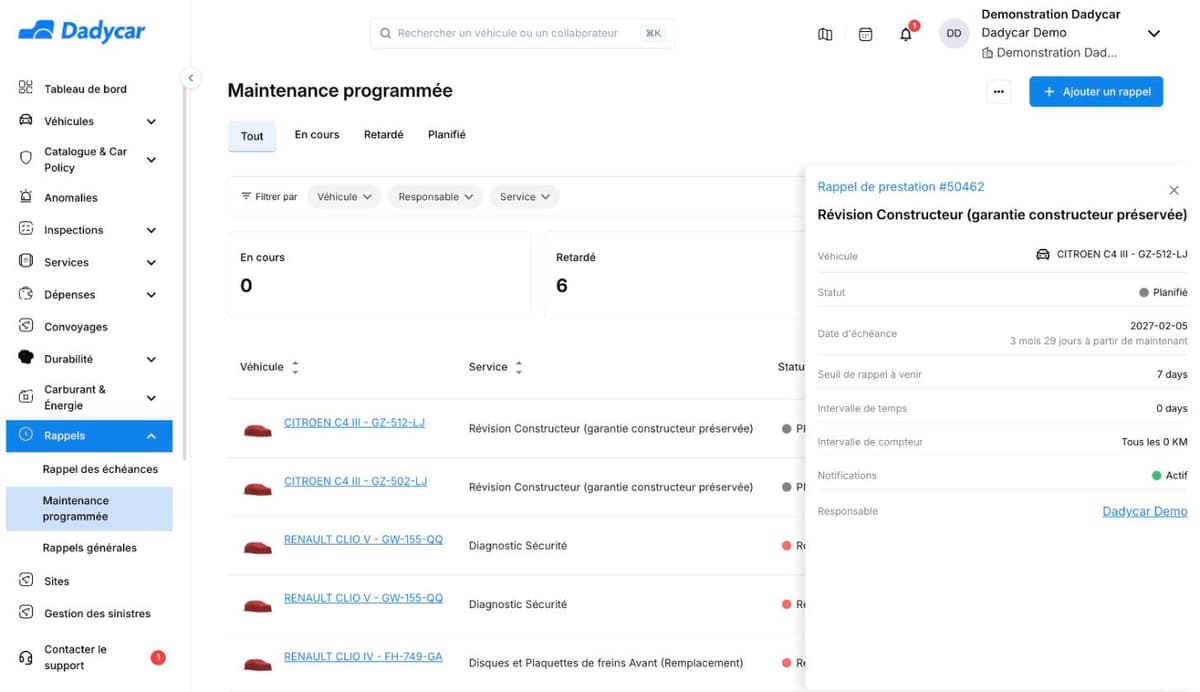Expand the Services sidebar menu

[x=151, y=263]
